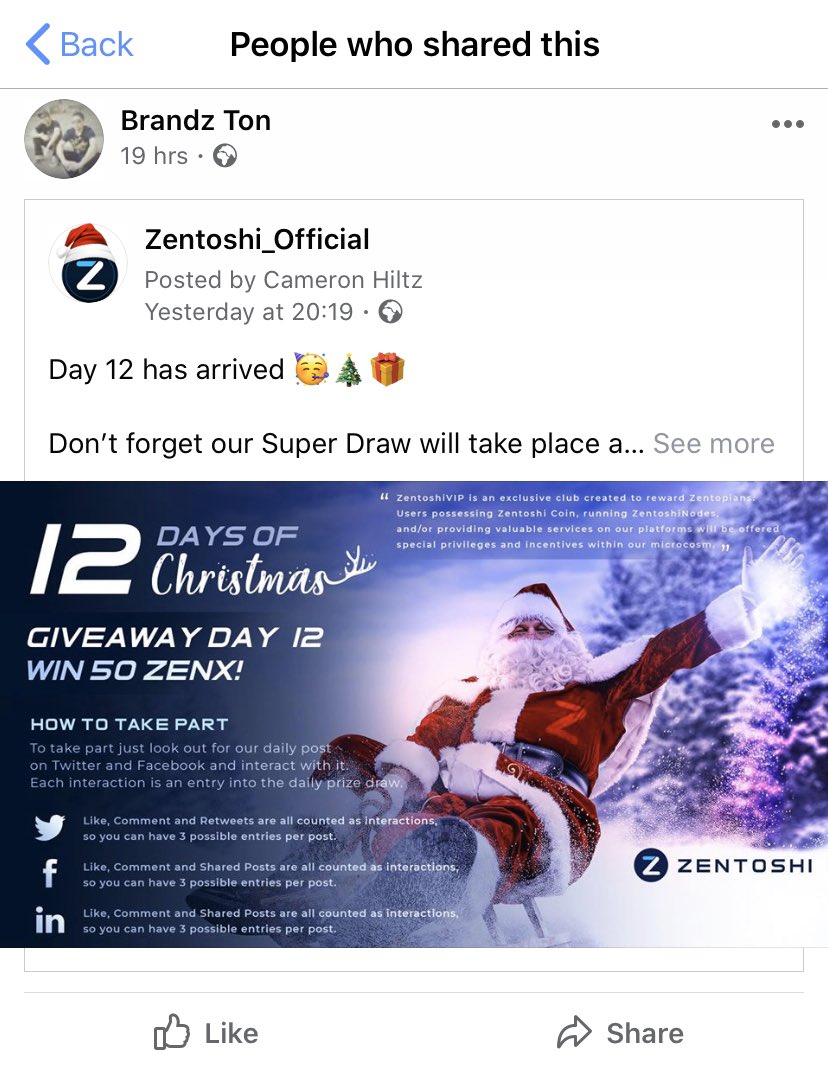The height and width of the screenshot is (1070, 828).
Task: Click the Twitter bird icon in the banner
Action: click(x=49, y=828)
